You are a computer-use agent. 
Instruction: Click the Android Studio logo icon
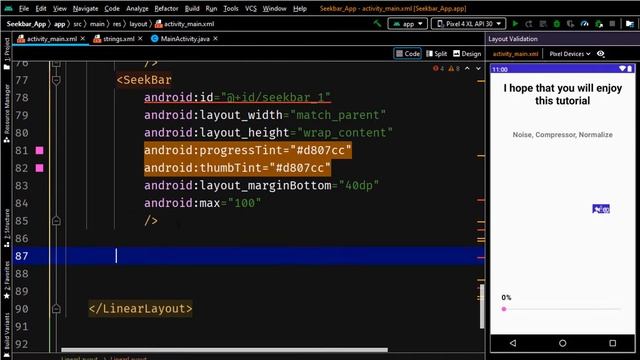coord(8,8)
